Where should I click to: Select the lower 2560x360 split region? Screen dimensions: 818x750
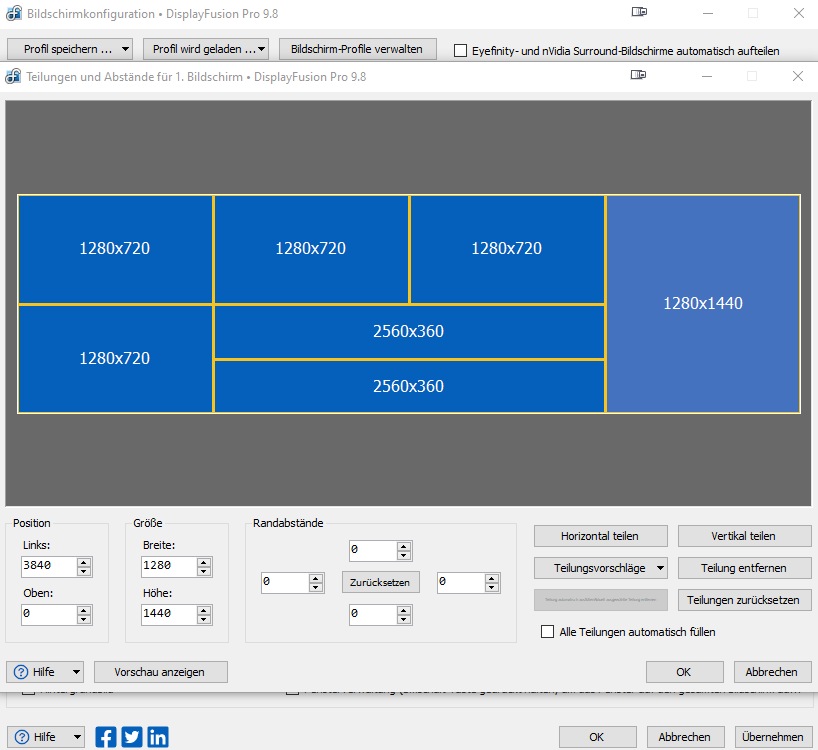click(x=409, y=386)
